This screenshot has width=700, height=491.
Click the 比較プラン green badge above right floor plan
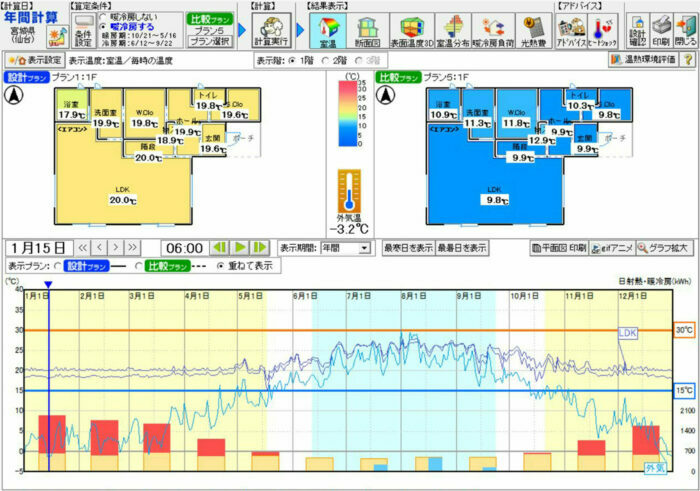tap(398, 77)
